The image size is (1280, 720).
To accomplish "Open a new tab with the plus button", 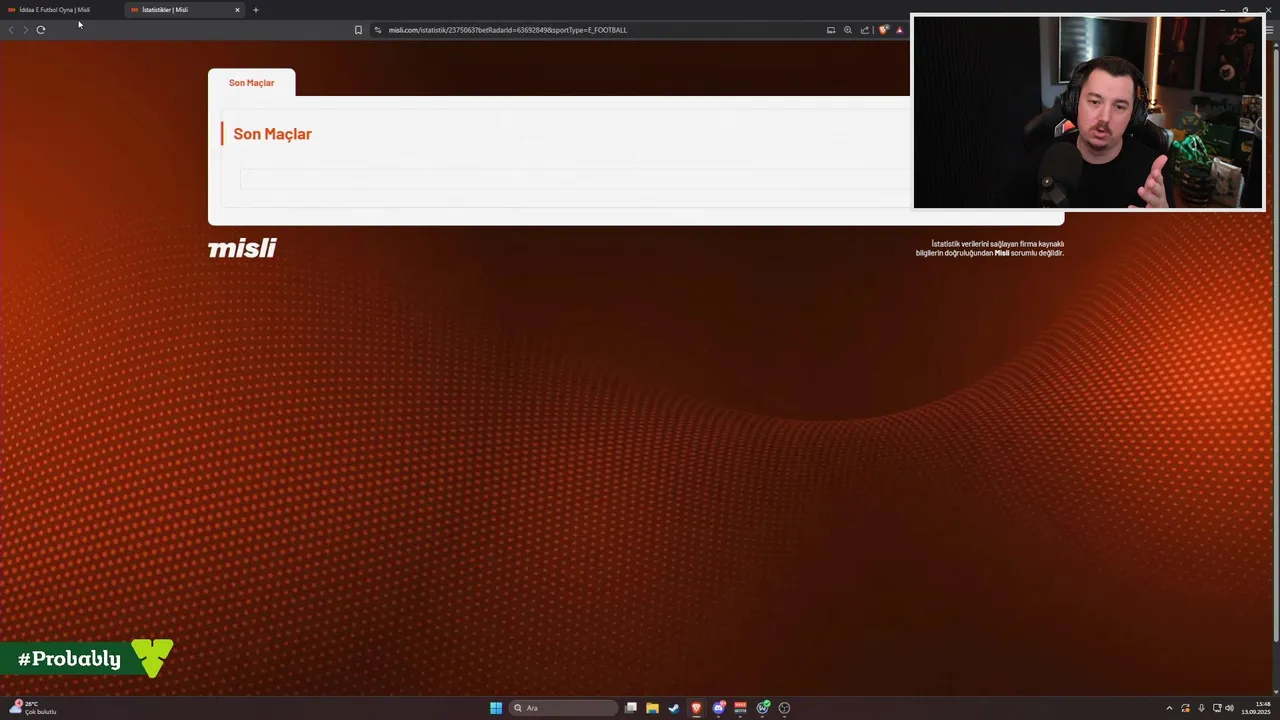I will coord(256,10).
